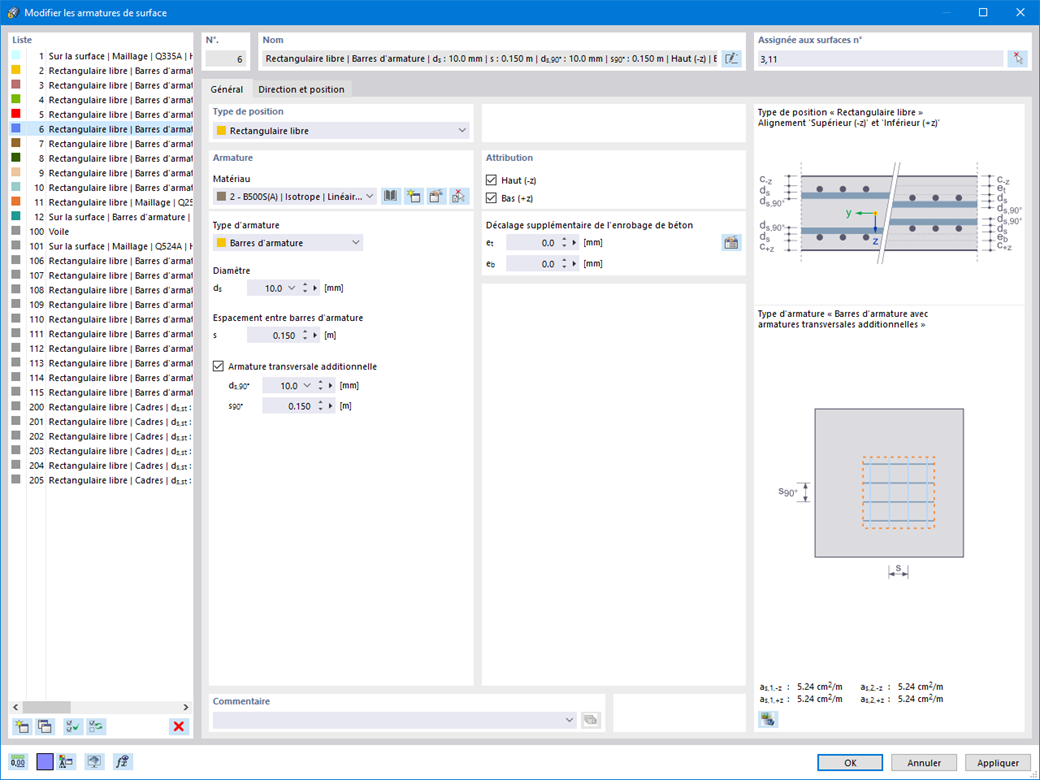Edit the selected material icon
Viewport: 1040px width, 780px height.
[436, 196]
